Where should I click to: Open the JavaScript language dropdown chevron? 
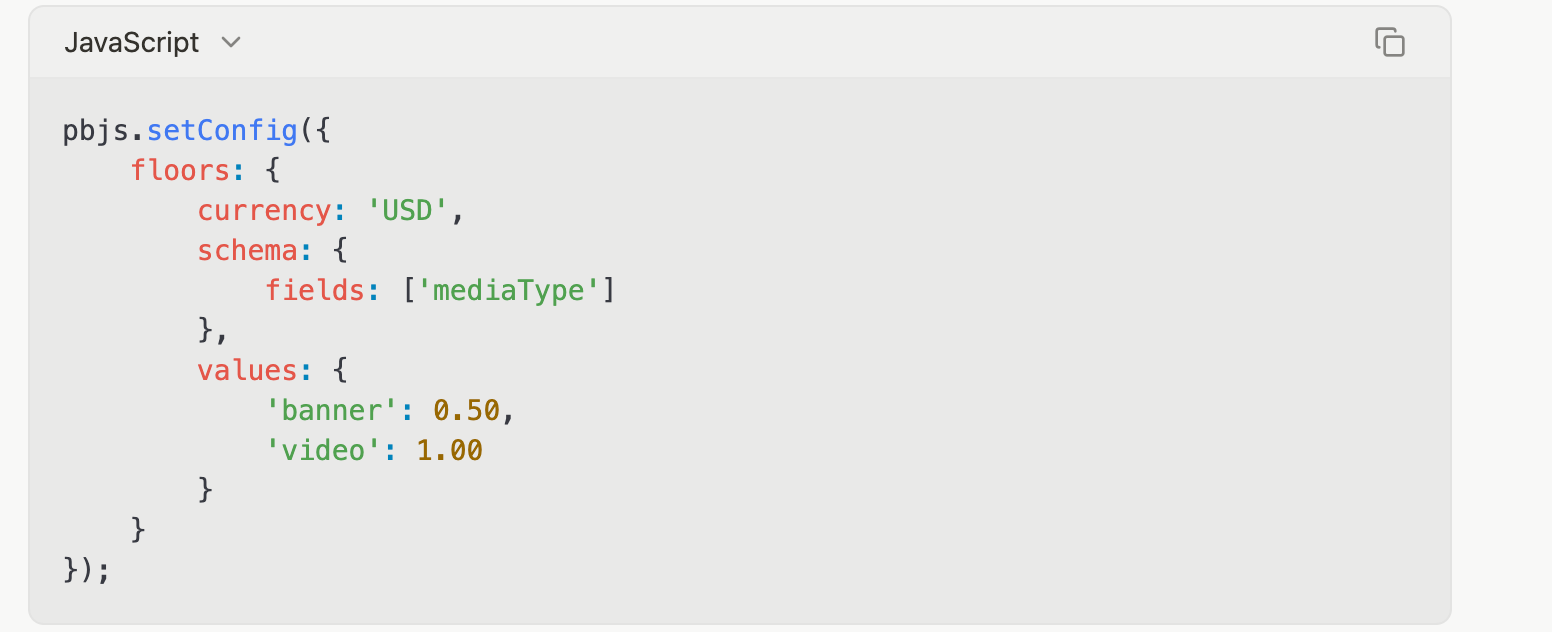click(231, 43)
